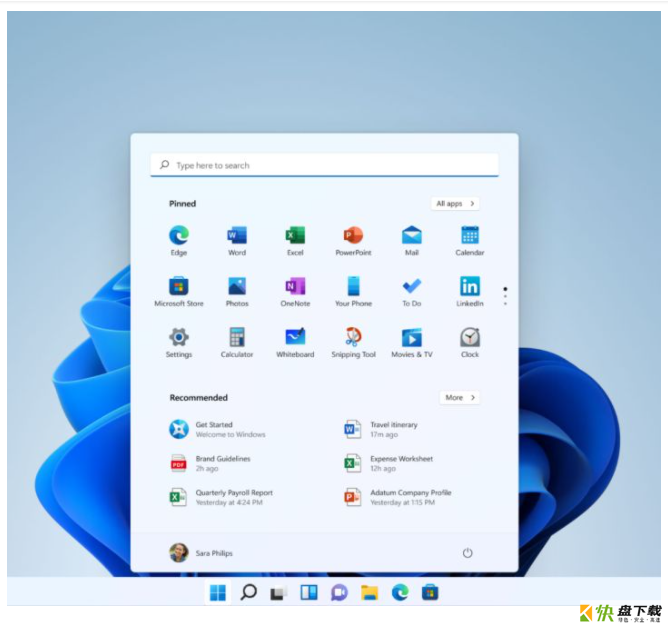Open the Edge pinned app
Image resolution: width=668 pixels, height=631 pixels.
(179, 240)
